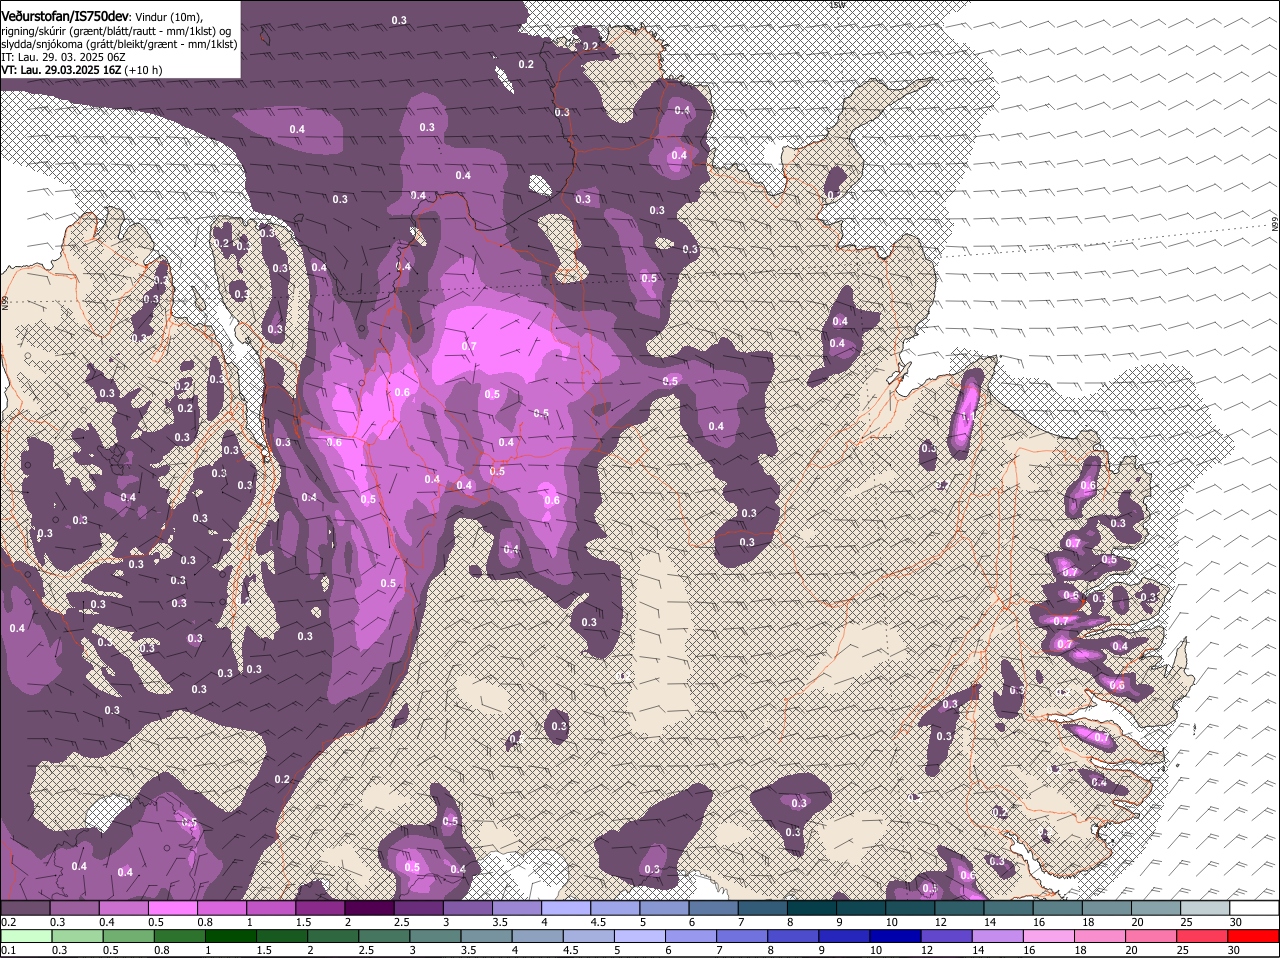The height and width of the screenshot is (958, 1280).
Task: Click the '1.1' precipitation value on the map
Action: pyautogui.click(x=967, y=416)
